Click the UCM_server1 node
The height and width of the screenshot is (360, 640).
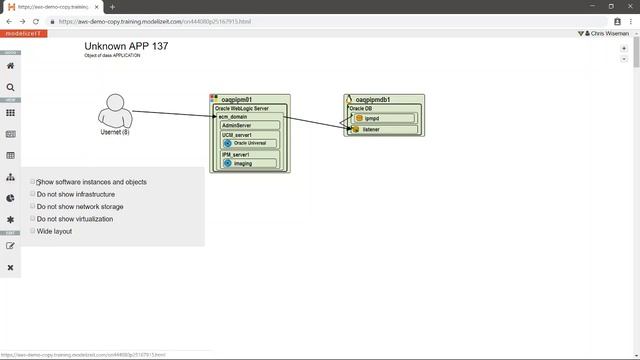pos(237,135)
